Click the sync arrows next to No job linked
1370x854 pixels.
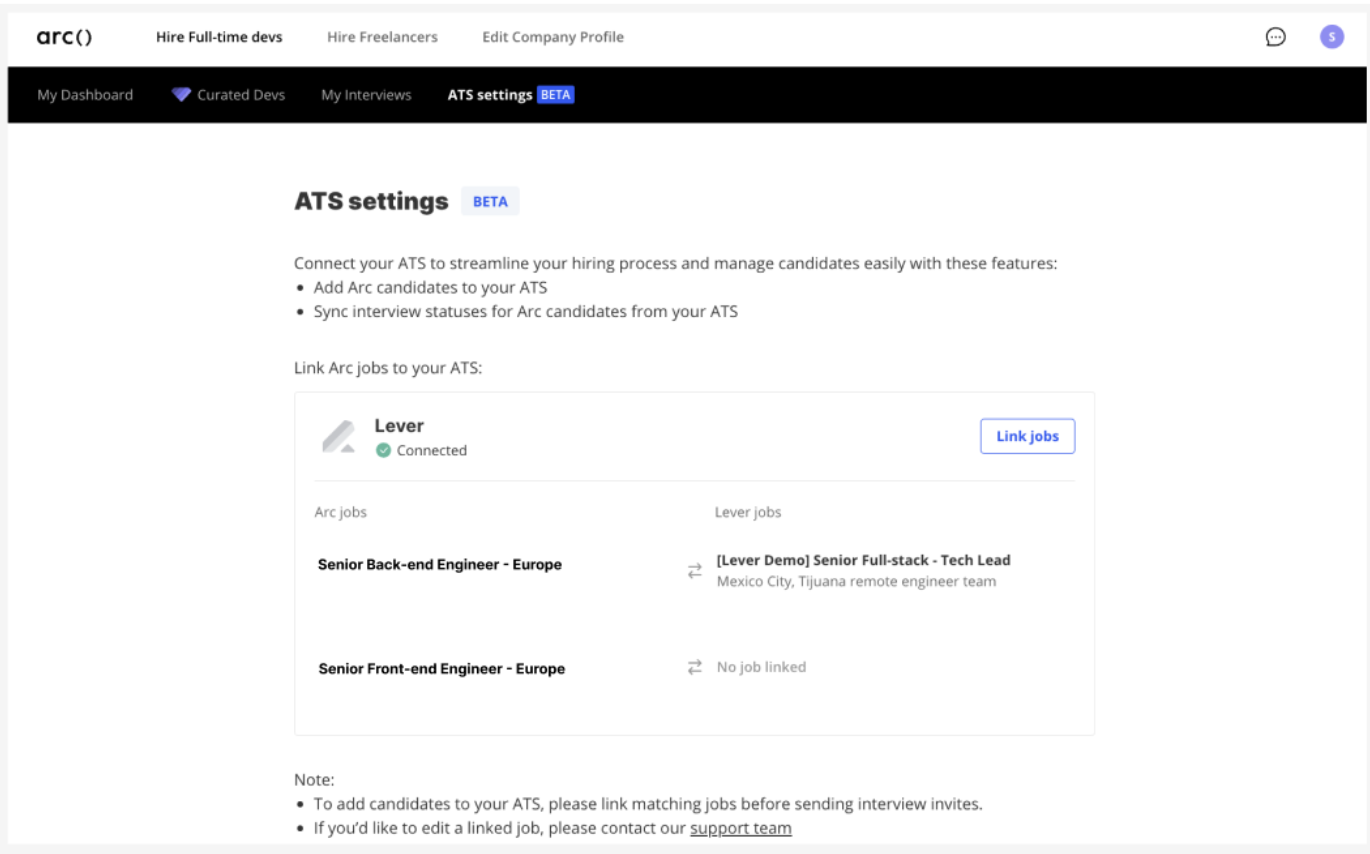click(693, 667)
